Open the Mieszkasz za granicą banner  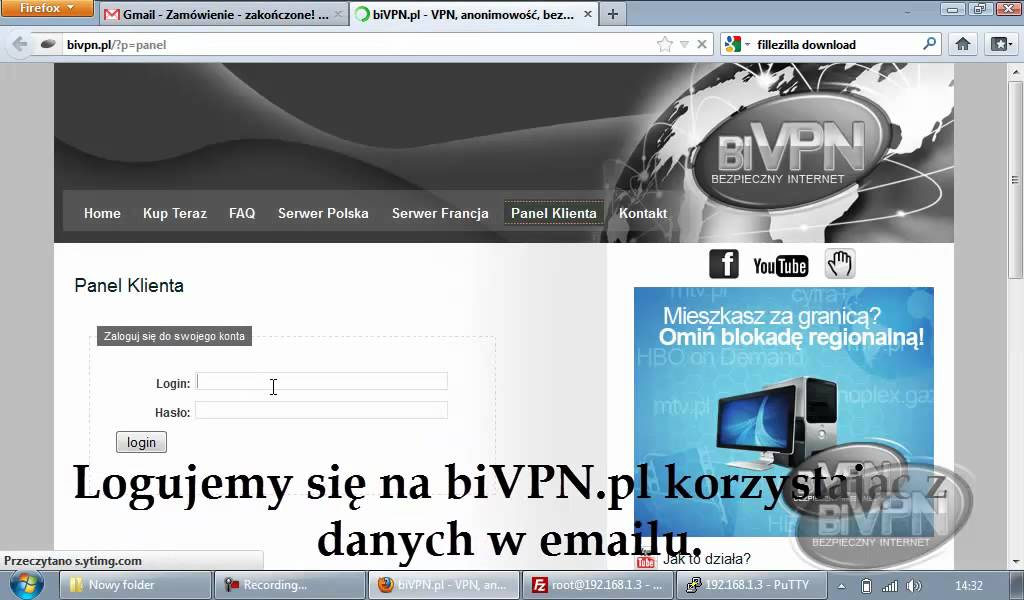(784, 411)
